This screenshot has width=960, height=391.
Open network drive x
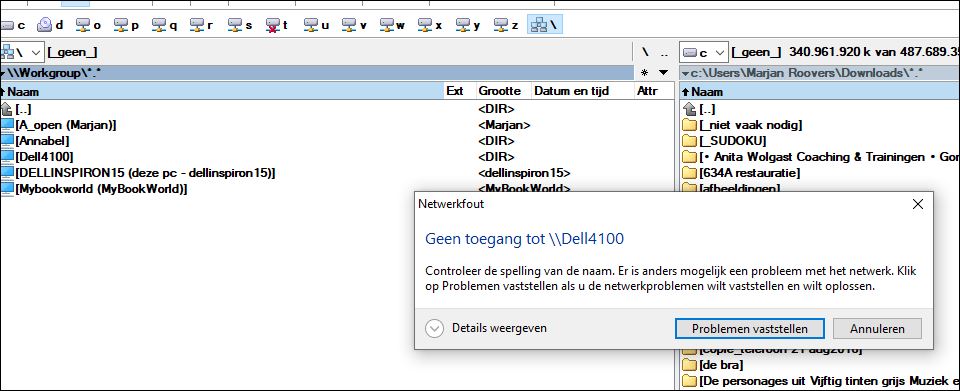click(431, 25)
